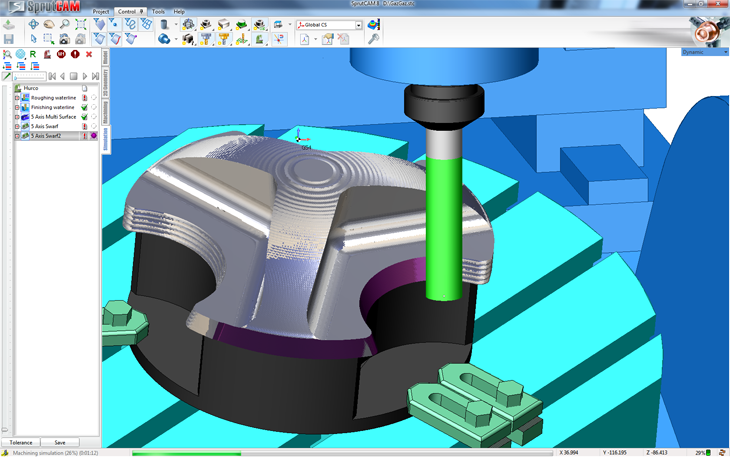Expand the 5 Axis Swarf node

coord(17,126)
